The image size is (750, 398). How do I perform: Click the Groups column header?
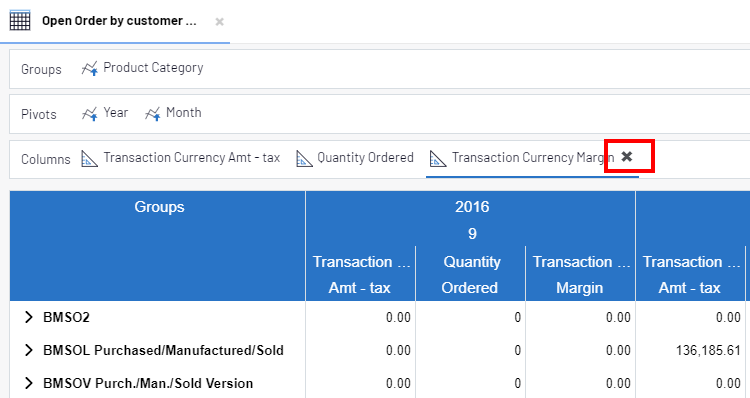tap(159, 207)
